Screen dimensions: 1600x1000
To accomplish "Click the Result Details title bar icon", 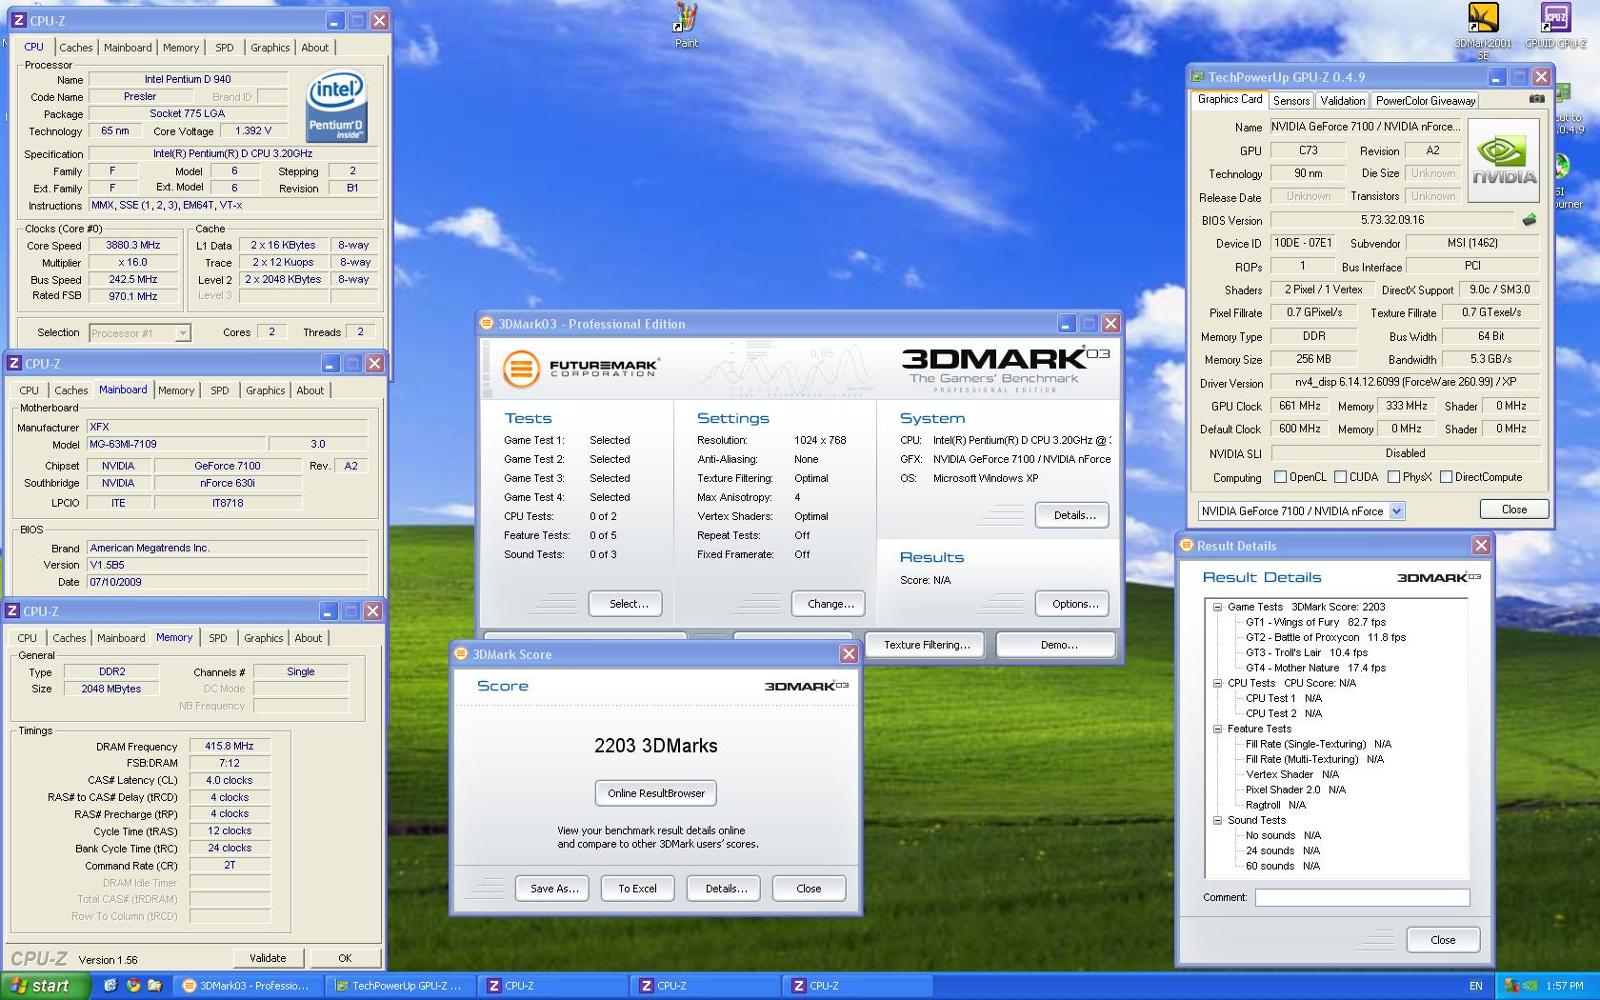I will [x=1187, y=546].
